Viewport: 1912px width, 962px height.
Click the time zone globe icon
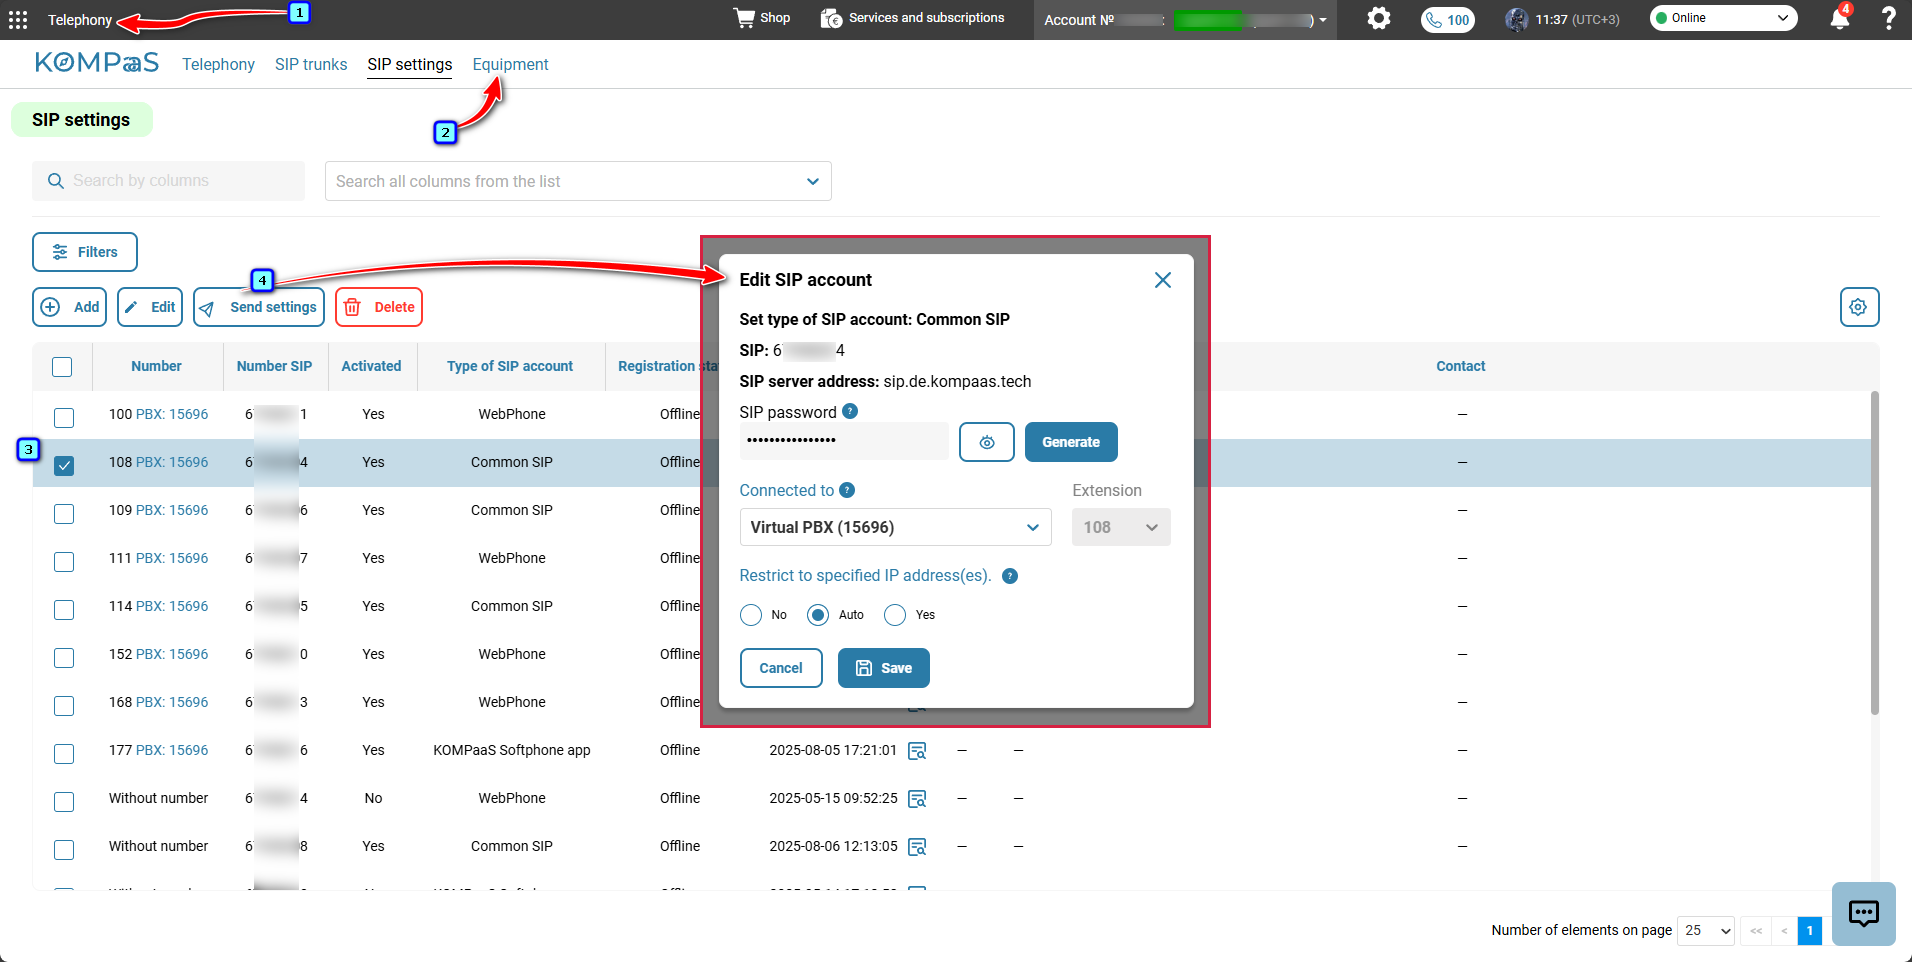coord(1516,19)
